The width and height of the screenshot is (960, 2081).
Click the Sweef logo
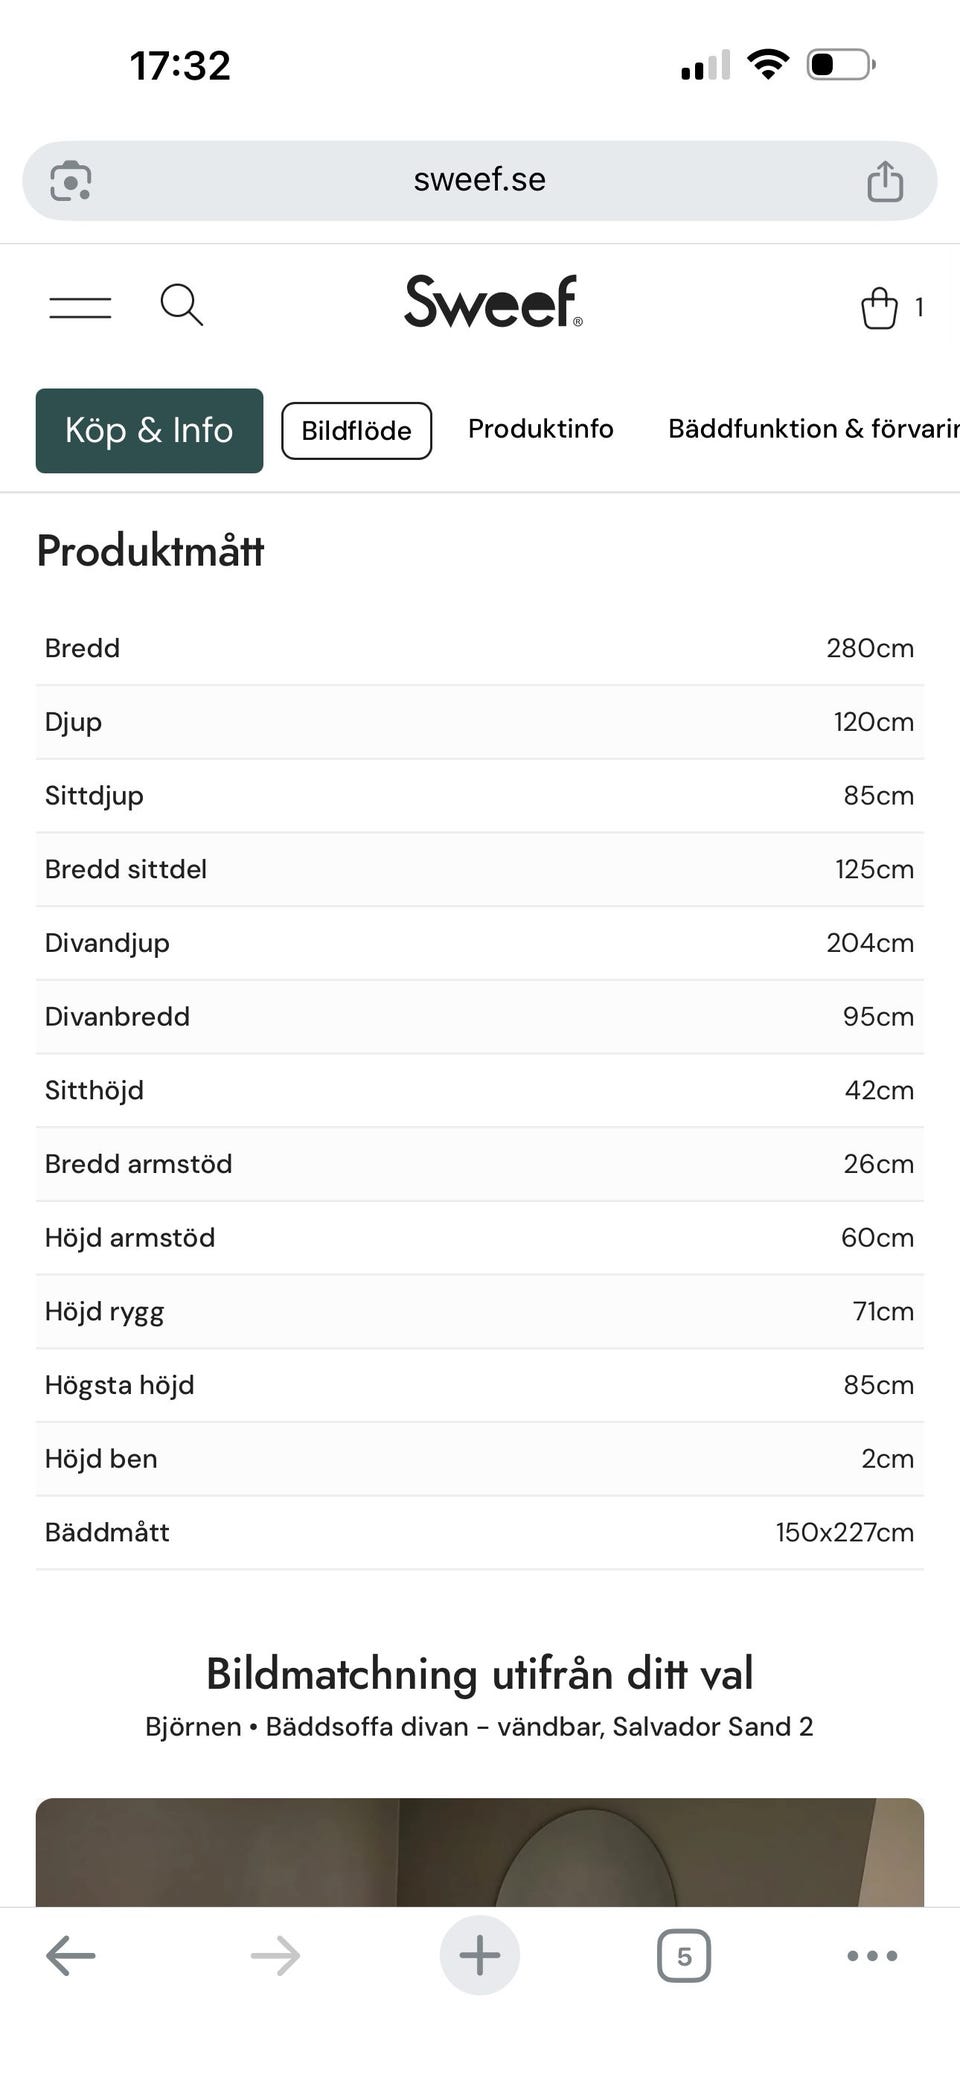[x=493, y=301]
